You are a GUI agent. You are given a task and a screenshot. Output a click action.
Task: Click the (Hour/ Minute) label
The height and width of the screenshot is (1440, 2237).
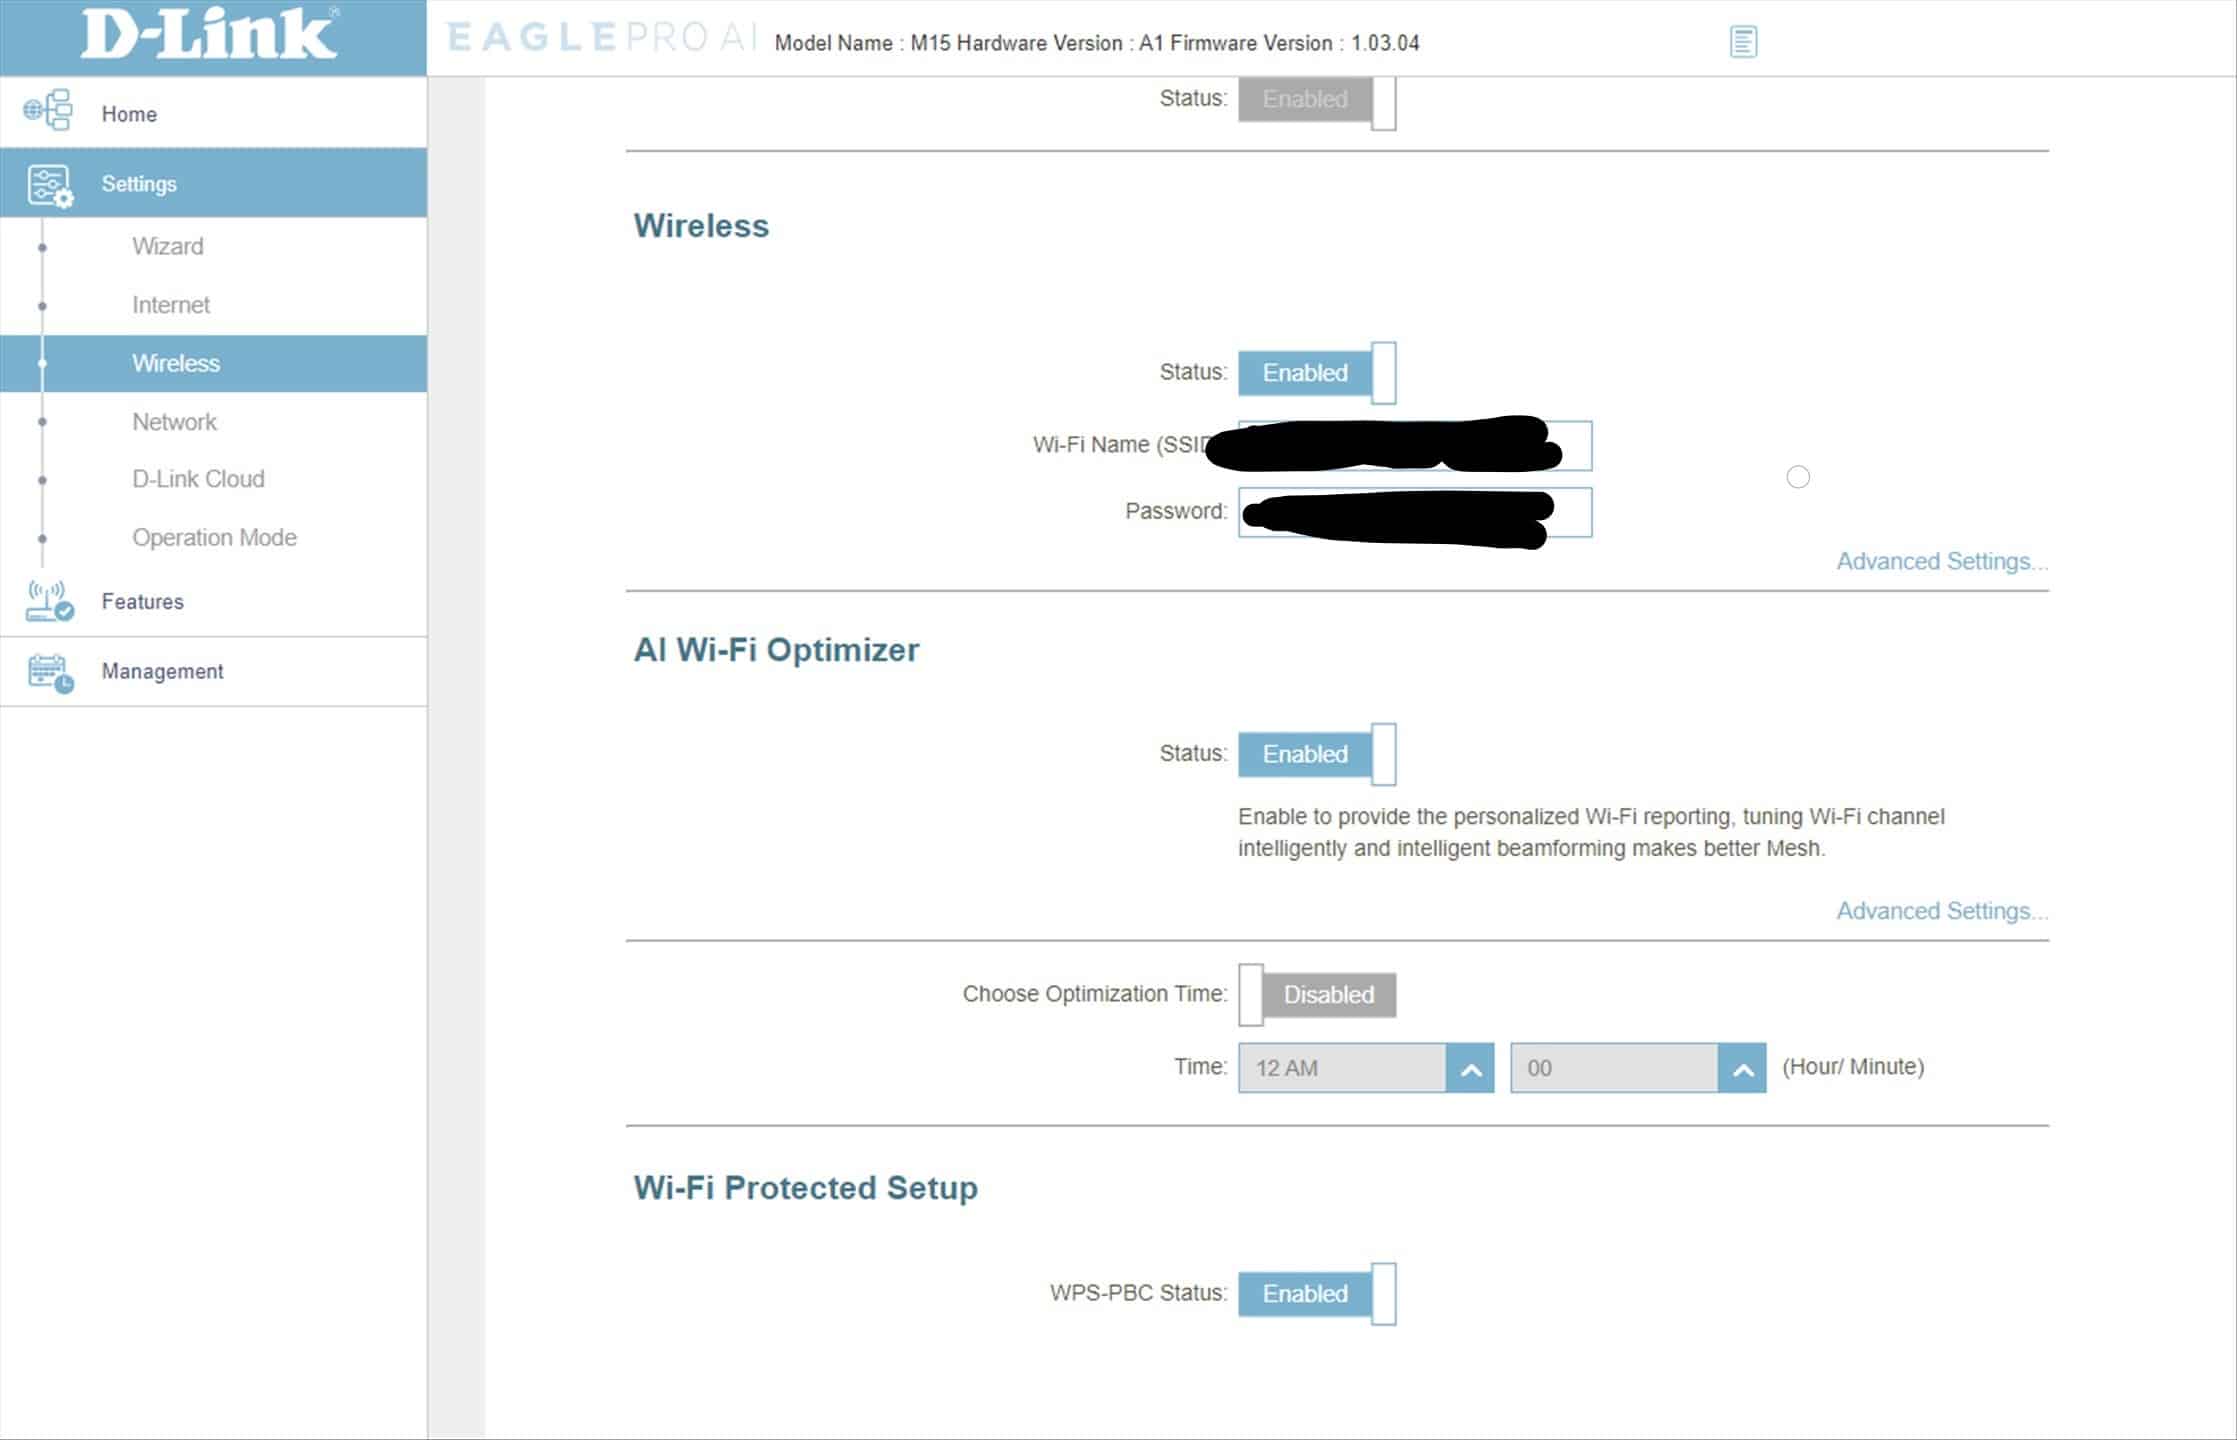coord(1853,1067)
